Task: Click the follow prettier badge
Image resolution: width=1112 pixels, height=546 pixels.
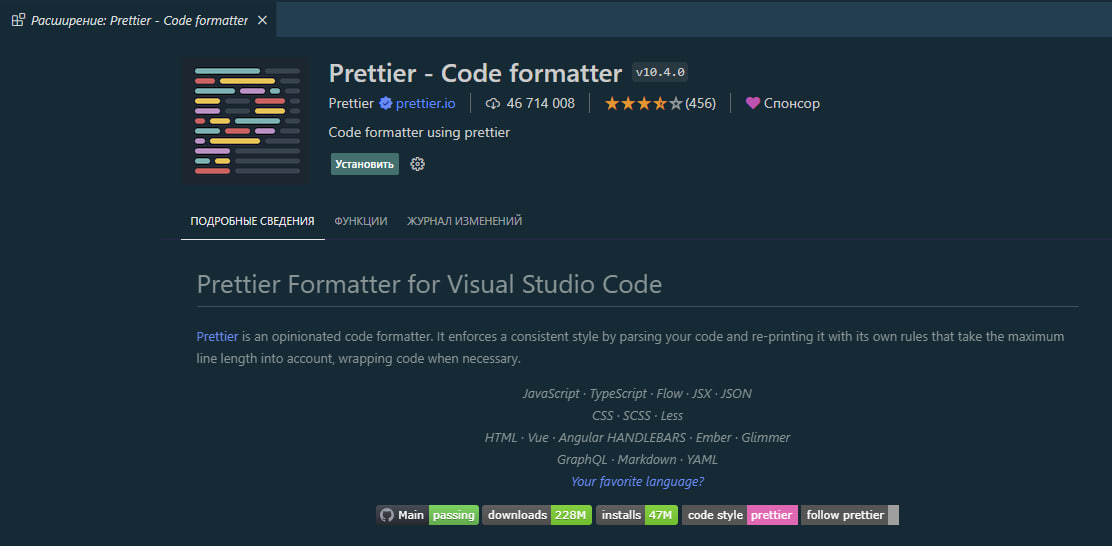Action: pos(850,515)
